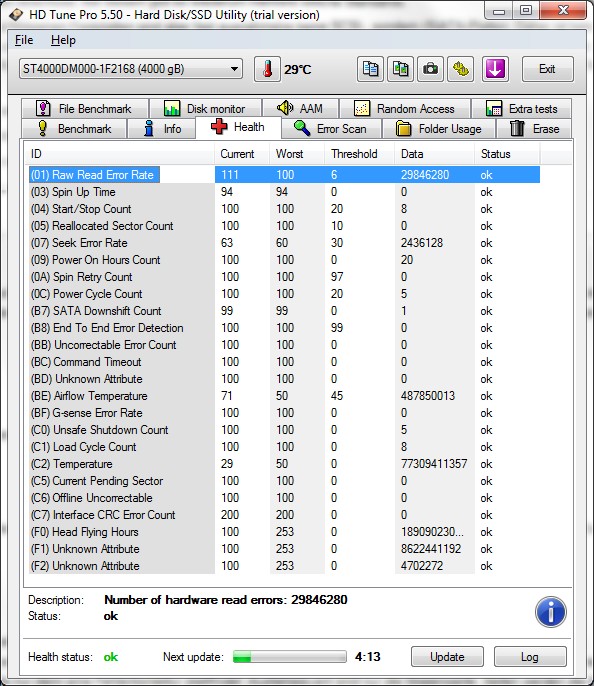Select the (BD) Unknown Attribute row
This screenshot has width=594, height=686.
tap(284, 379)
